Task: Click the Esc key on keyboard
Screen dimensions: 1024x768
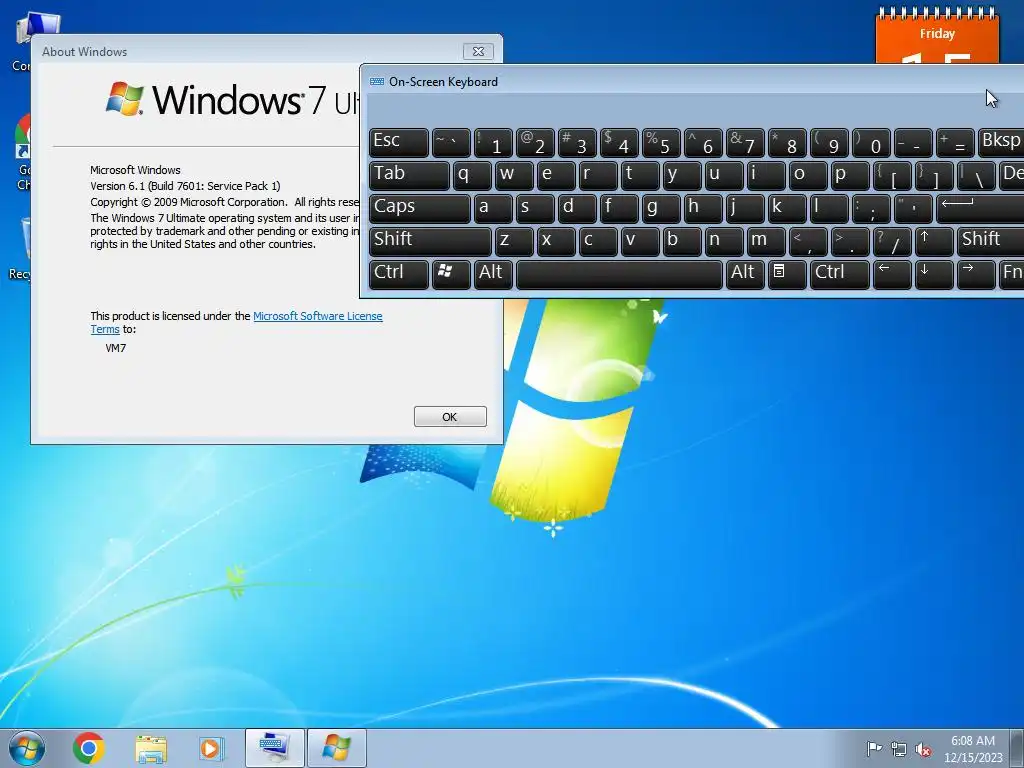Action: [x=398, y=143]
